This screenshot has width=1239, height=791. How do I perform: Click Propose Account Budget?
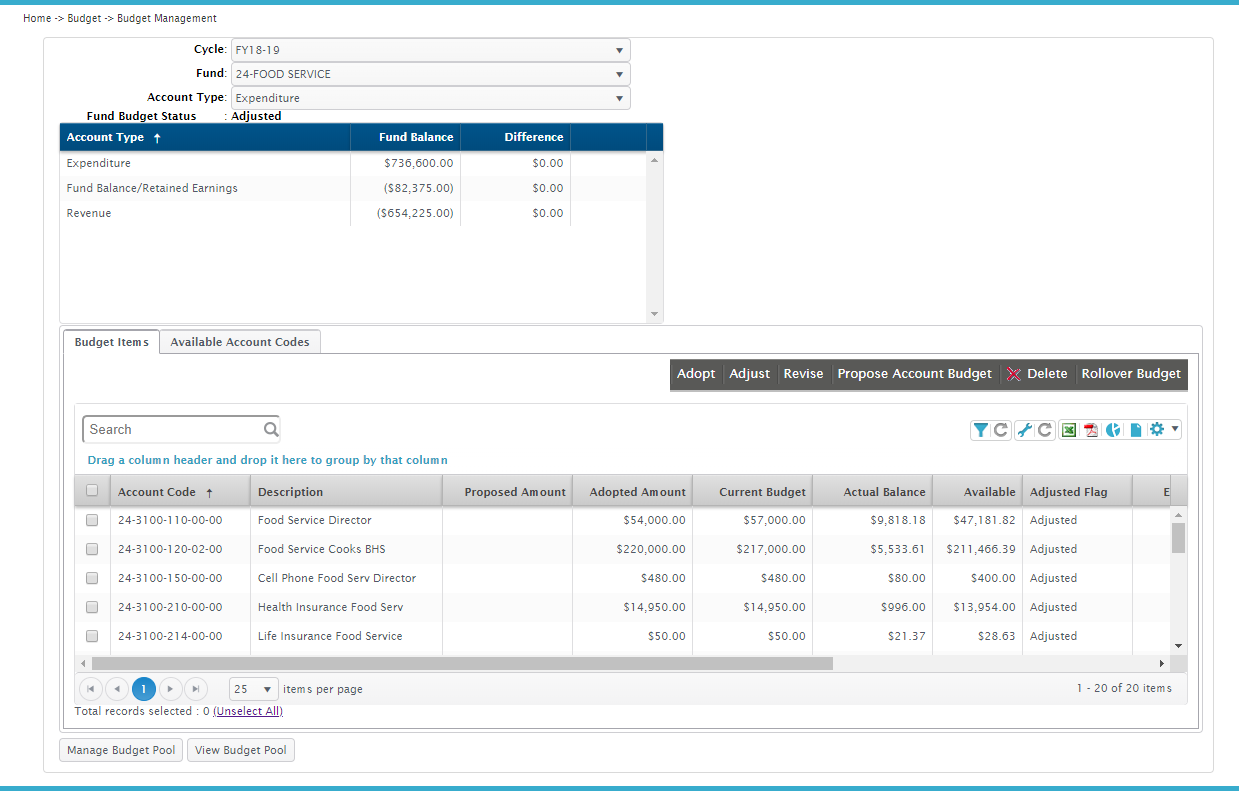pyautogui.click(x=915, y=374)
